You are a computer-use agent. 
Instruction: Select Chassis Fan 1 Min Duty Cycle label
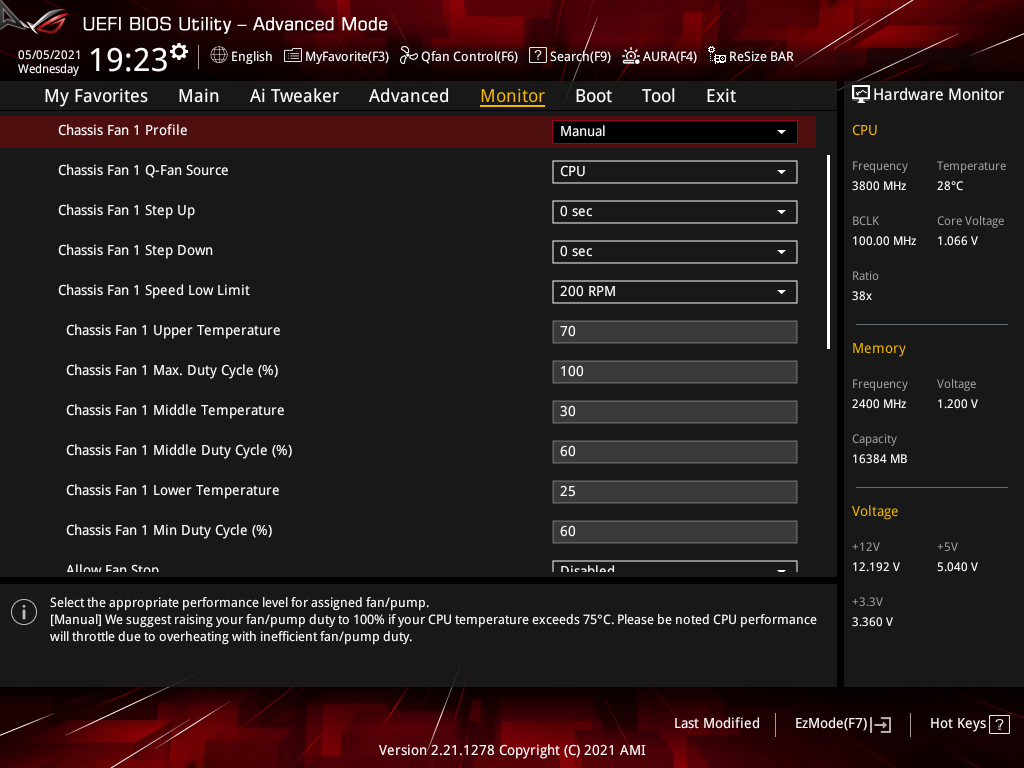(169, 530)
